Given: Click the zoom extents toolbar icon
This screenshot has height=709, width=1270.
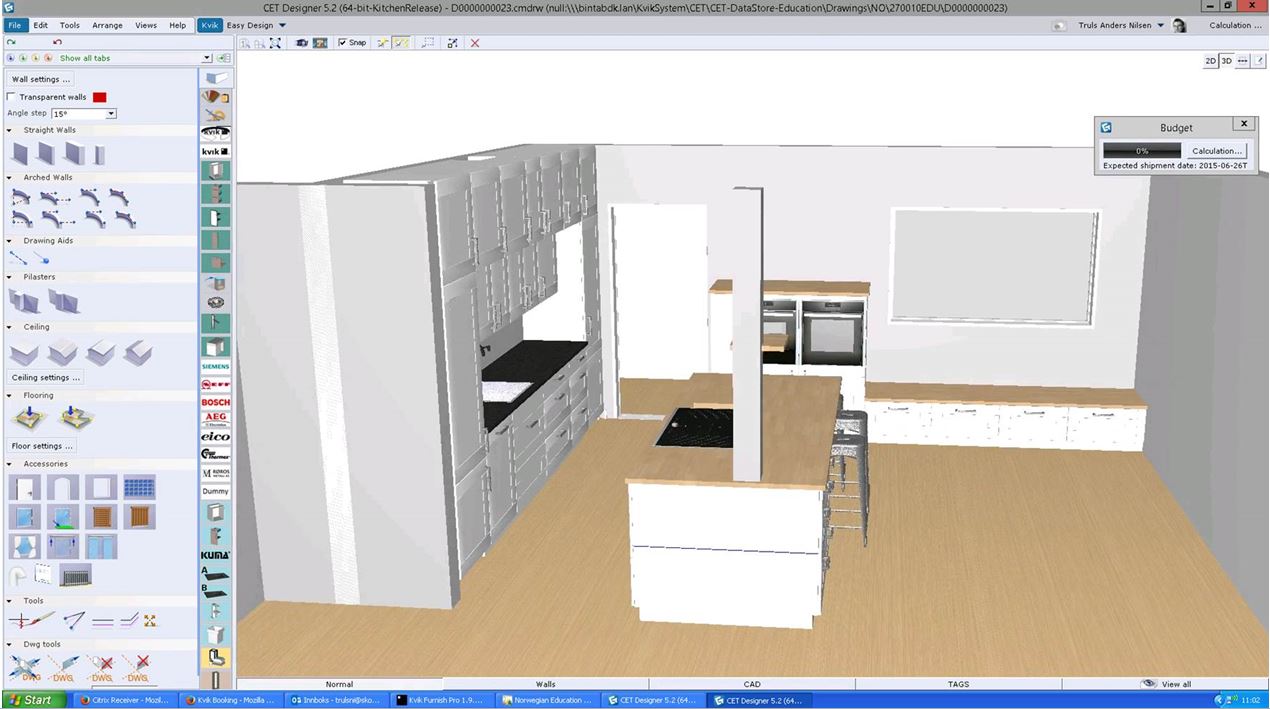Looking at the screenshot, I should pyautogui.click(x=275, y=43).
